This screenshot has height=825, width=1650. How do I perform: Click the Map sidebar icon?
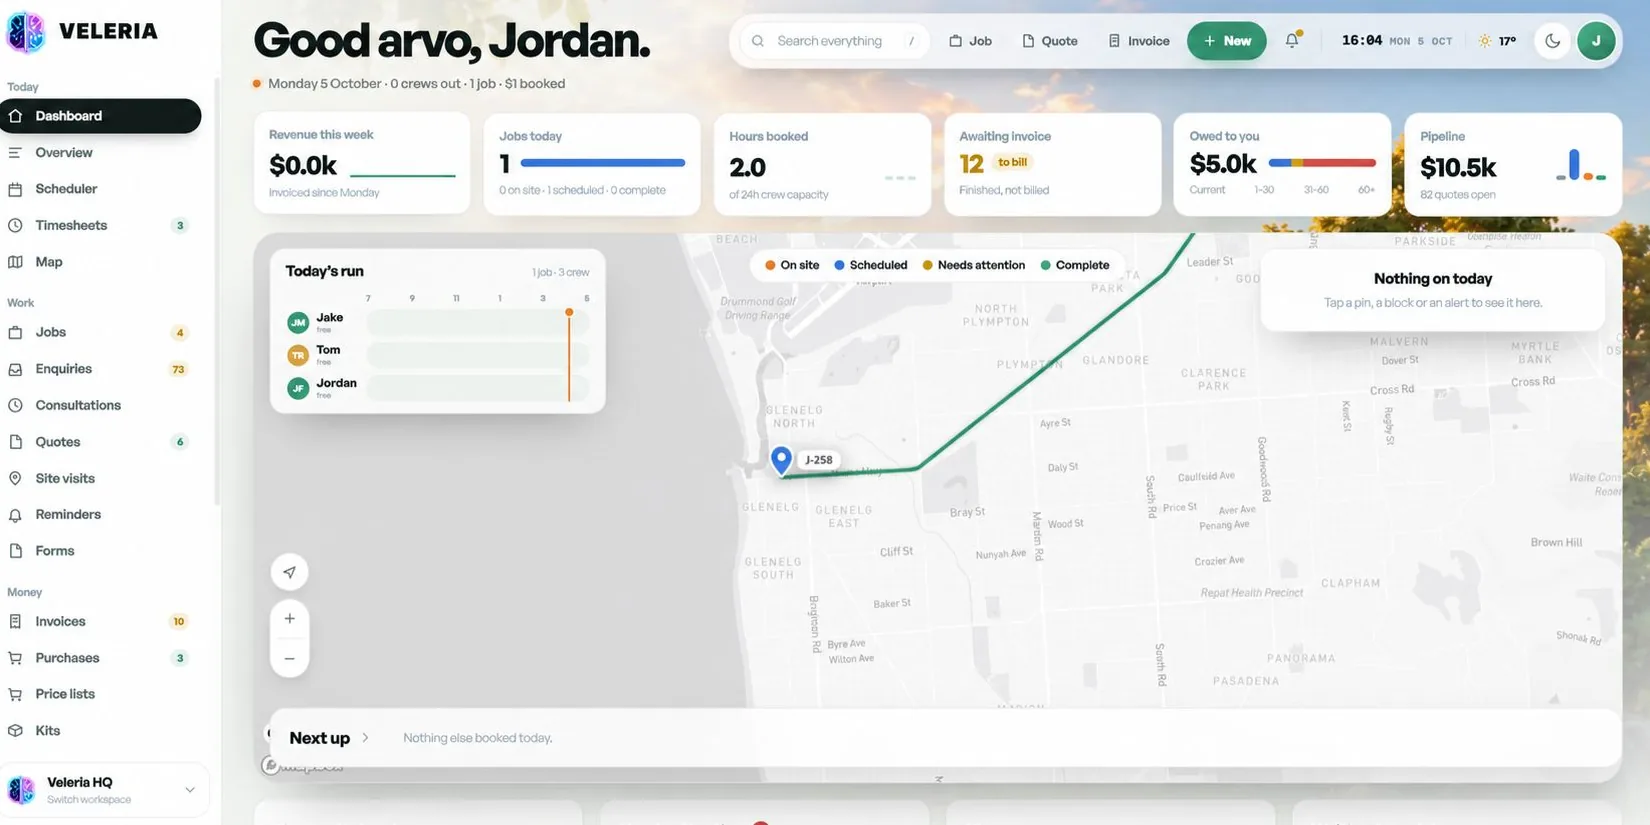click(15, 262)
